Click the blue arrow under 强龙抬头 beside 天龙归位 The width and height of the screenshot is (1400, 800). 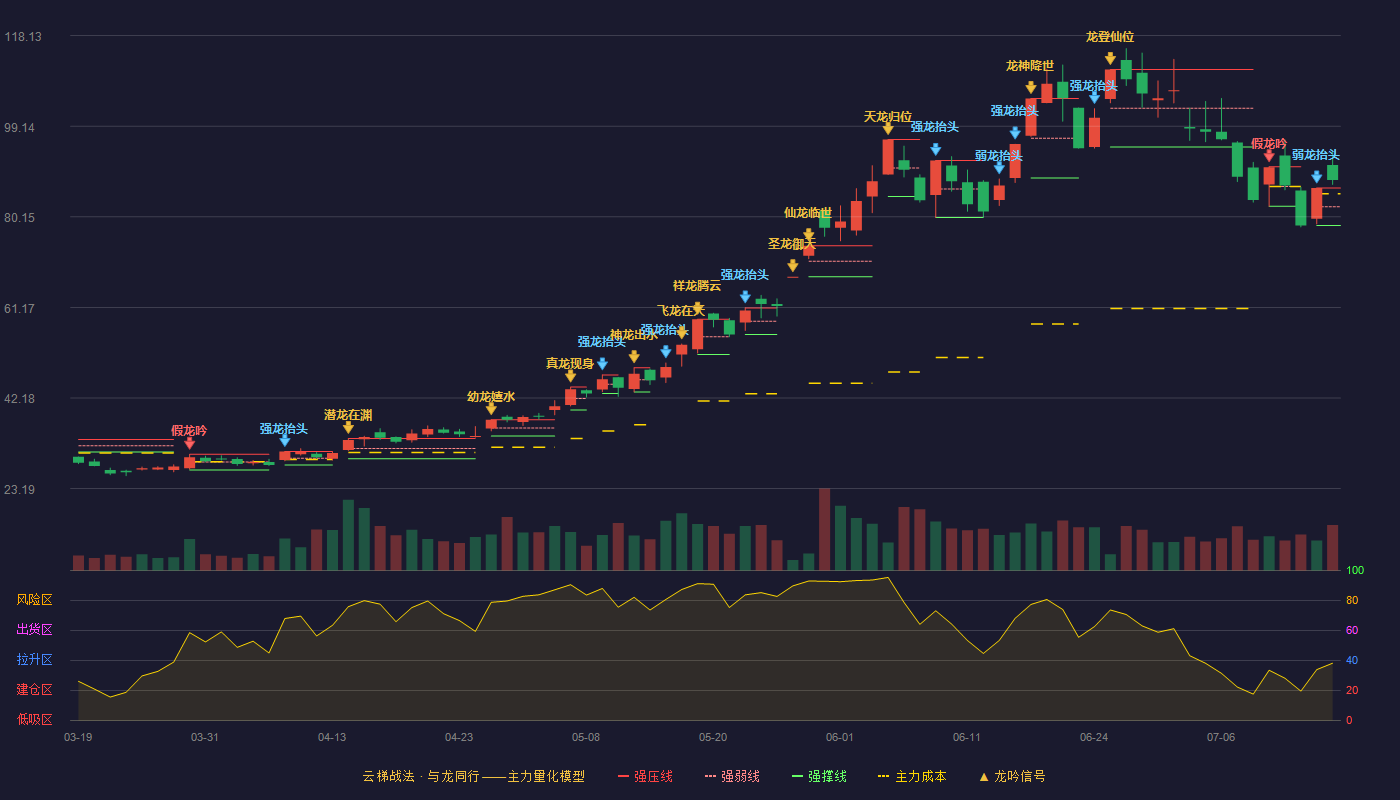point(935,150)
